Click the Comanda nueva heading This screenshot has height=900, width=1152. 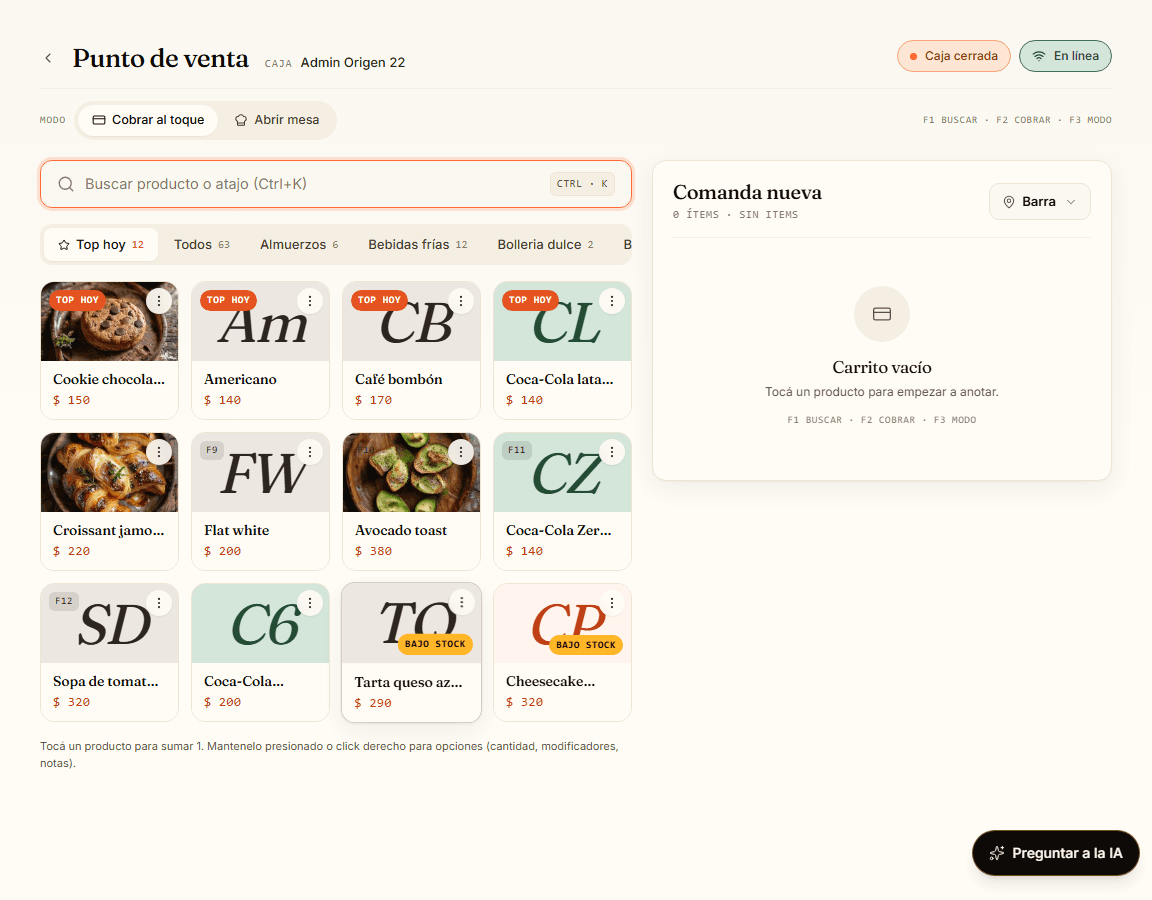click(x=747, y=192)
